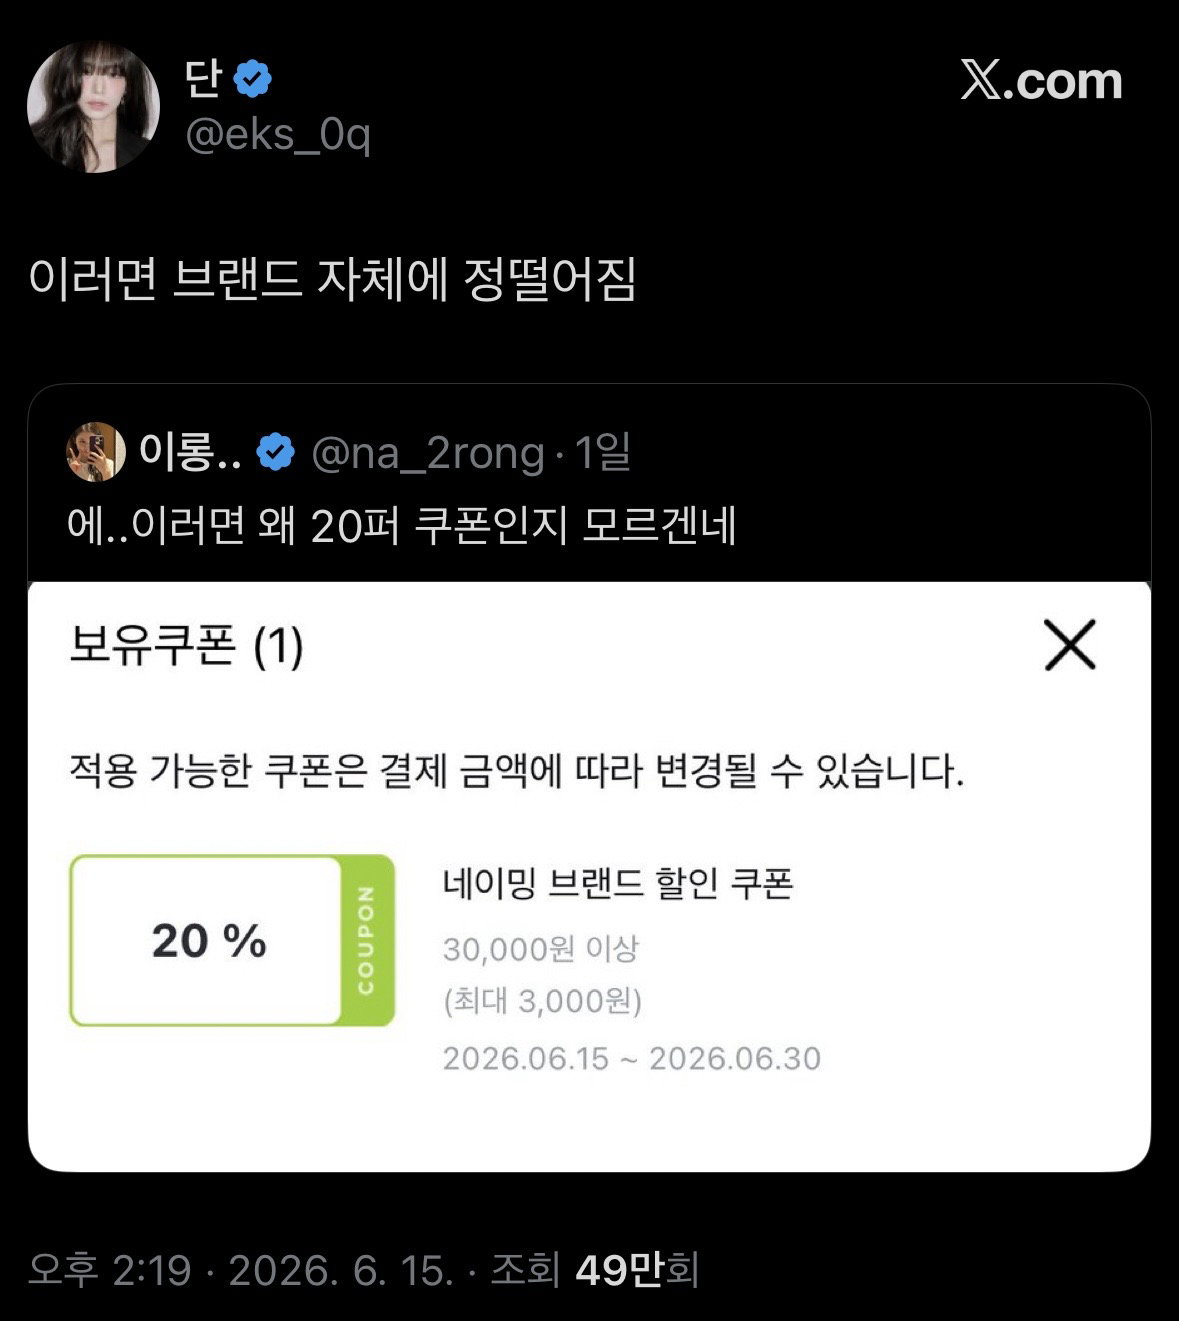Image resolution: width=1179 pixels, height=1321 pixels.
Task: Open 단's profile avatar photo
Action: pyautogui.click(x=93, y=107)
